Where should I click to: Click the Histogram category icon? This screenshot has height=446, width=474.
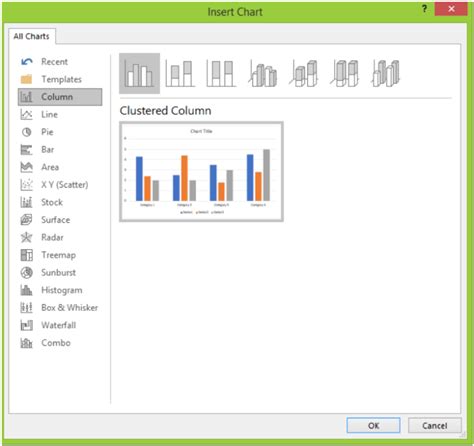coord(27,290)
